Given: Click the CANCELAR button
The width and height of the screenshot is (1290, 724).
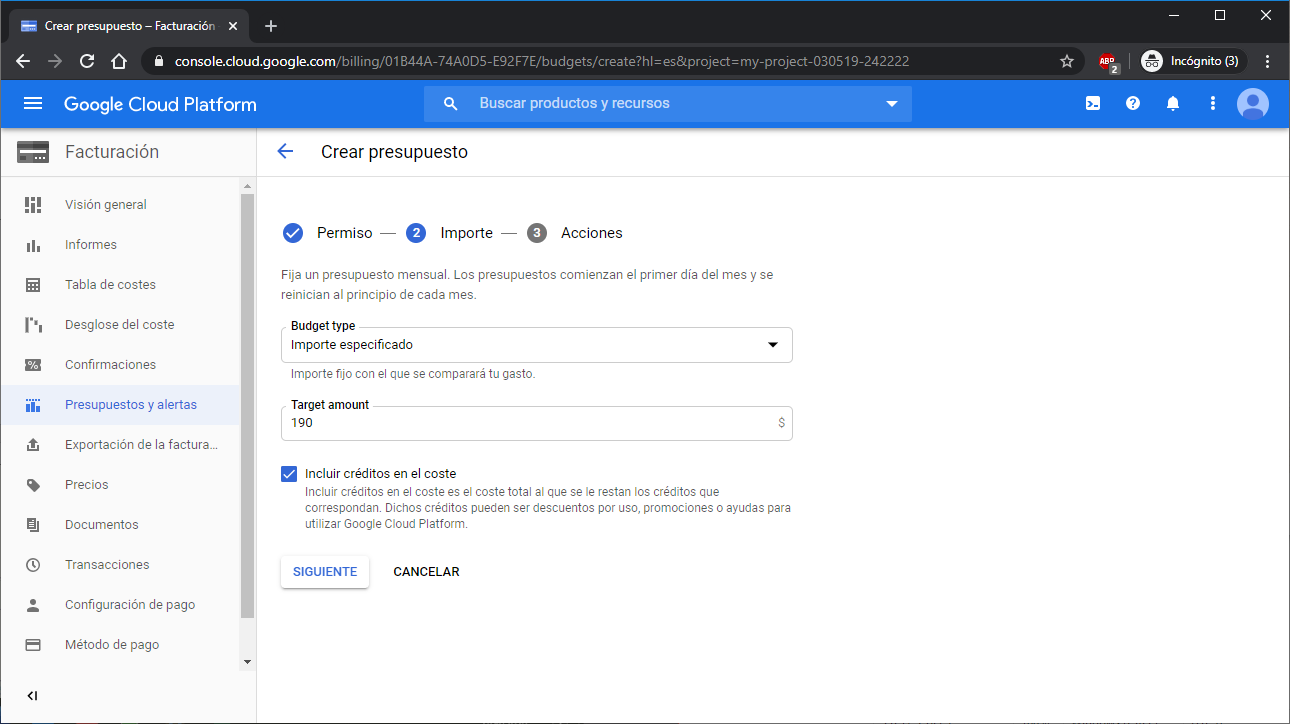Looking at the screenshot, I should coord(426,572).
